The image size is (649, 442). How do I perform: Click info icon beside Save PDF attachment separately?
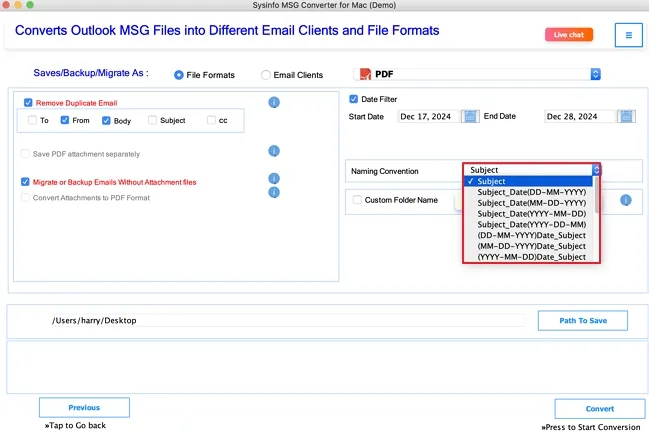tap(274, 151)
